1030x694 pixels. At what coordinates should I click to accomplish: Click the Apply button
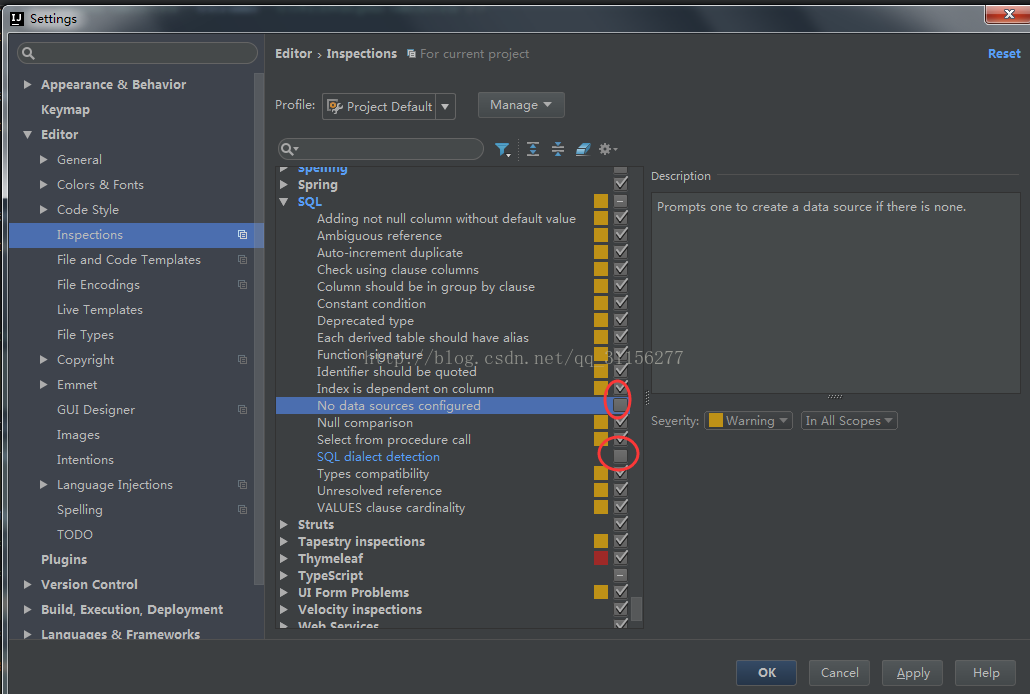913,673
